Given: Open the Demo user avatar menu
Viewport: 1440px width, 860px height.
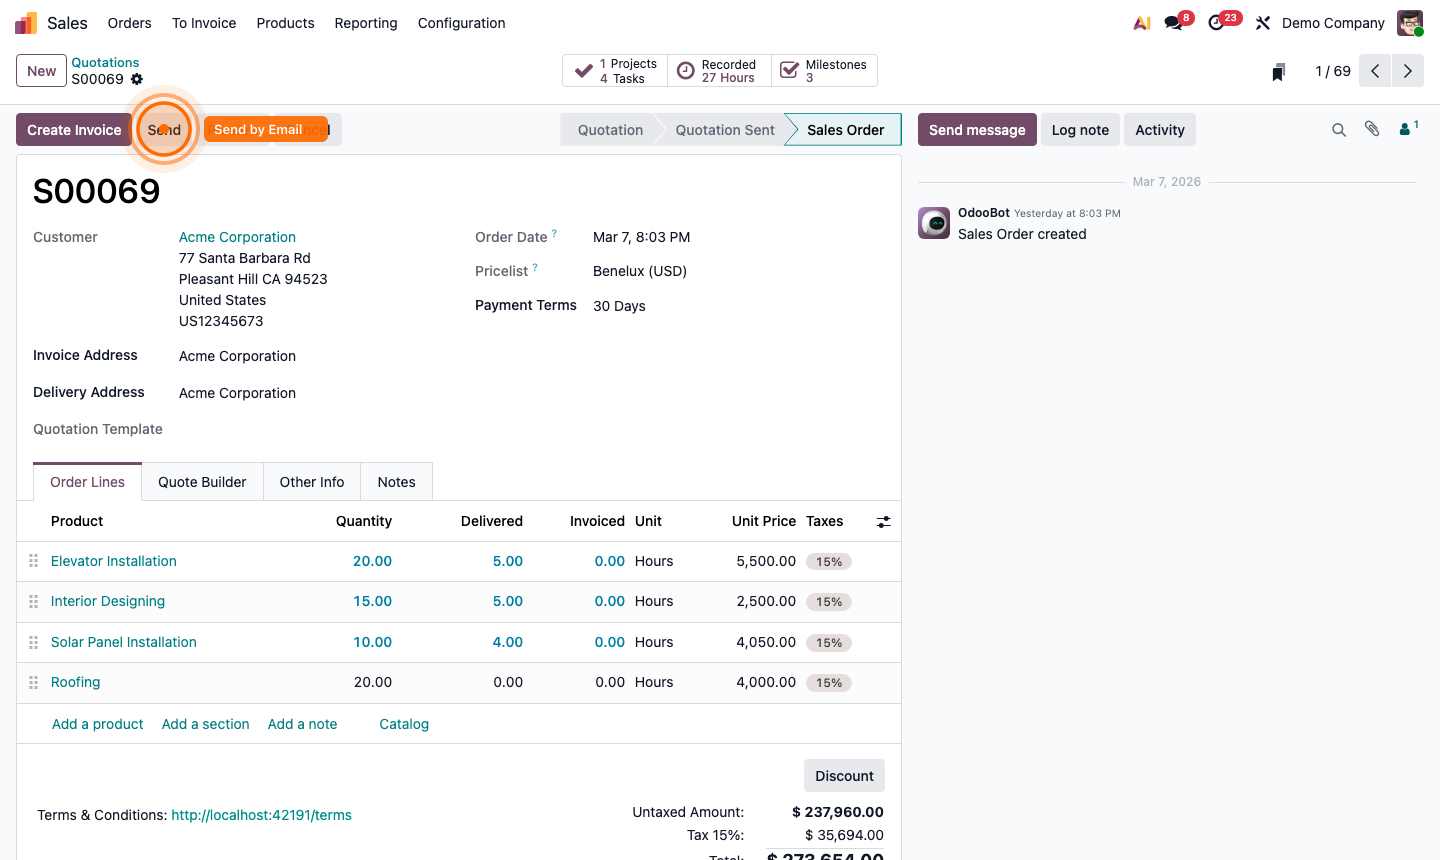Looking at the screenshot, I should click(1410, 23).
